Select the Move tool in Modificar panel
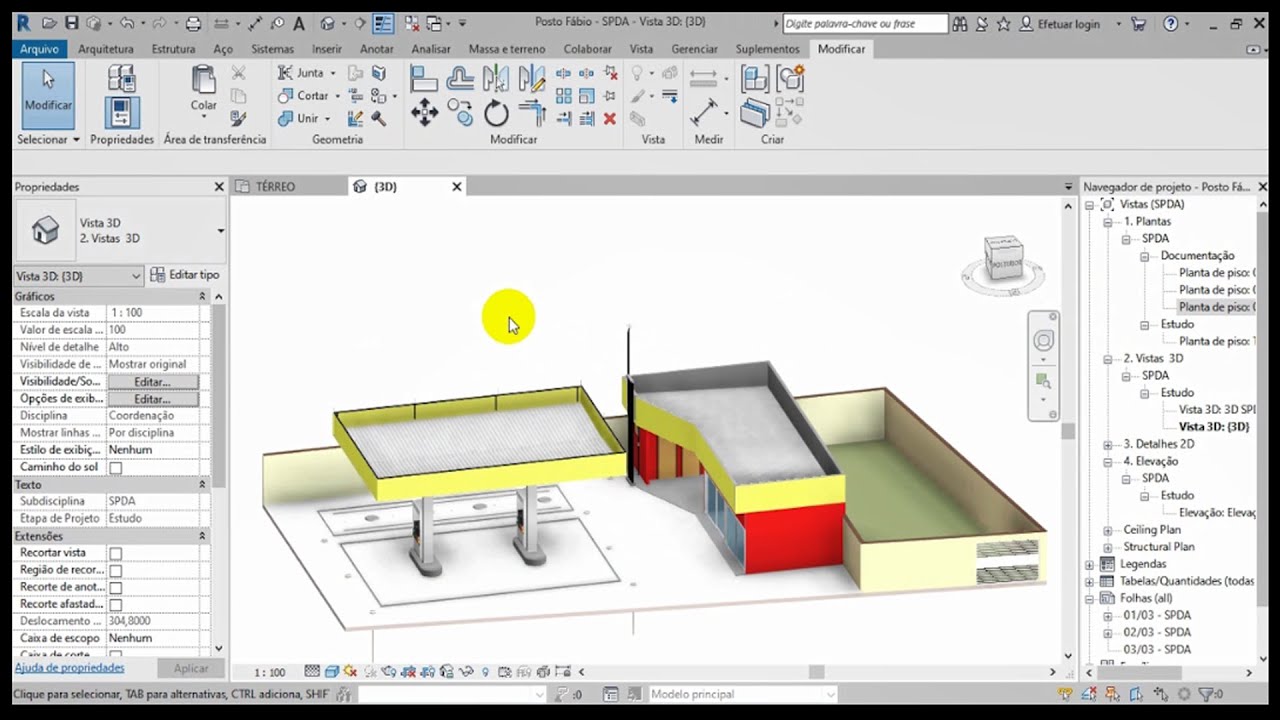Screen dimensions: 1280x720 click(424, 114)
